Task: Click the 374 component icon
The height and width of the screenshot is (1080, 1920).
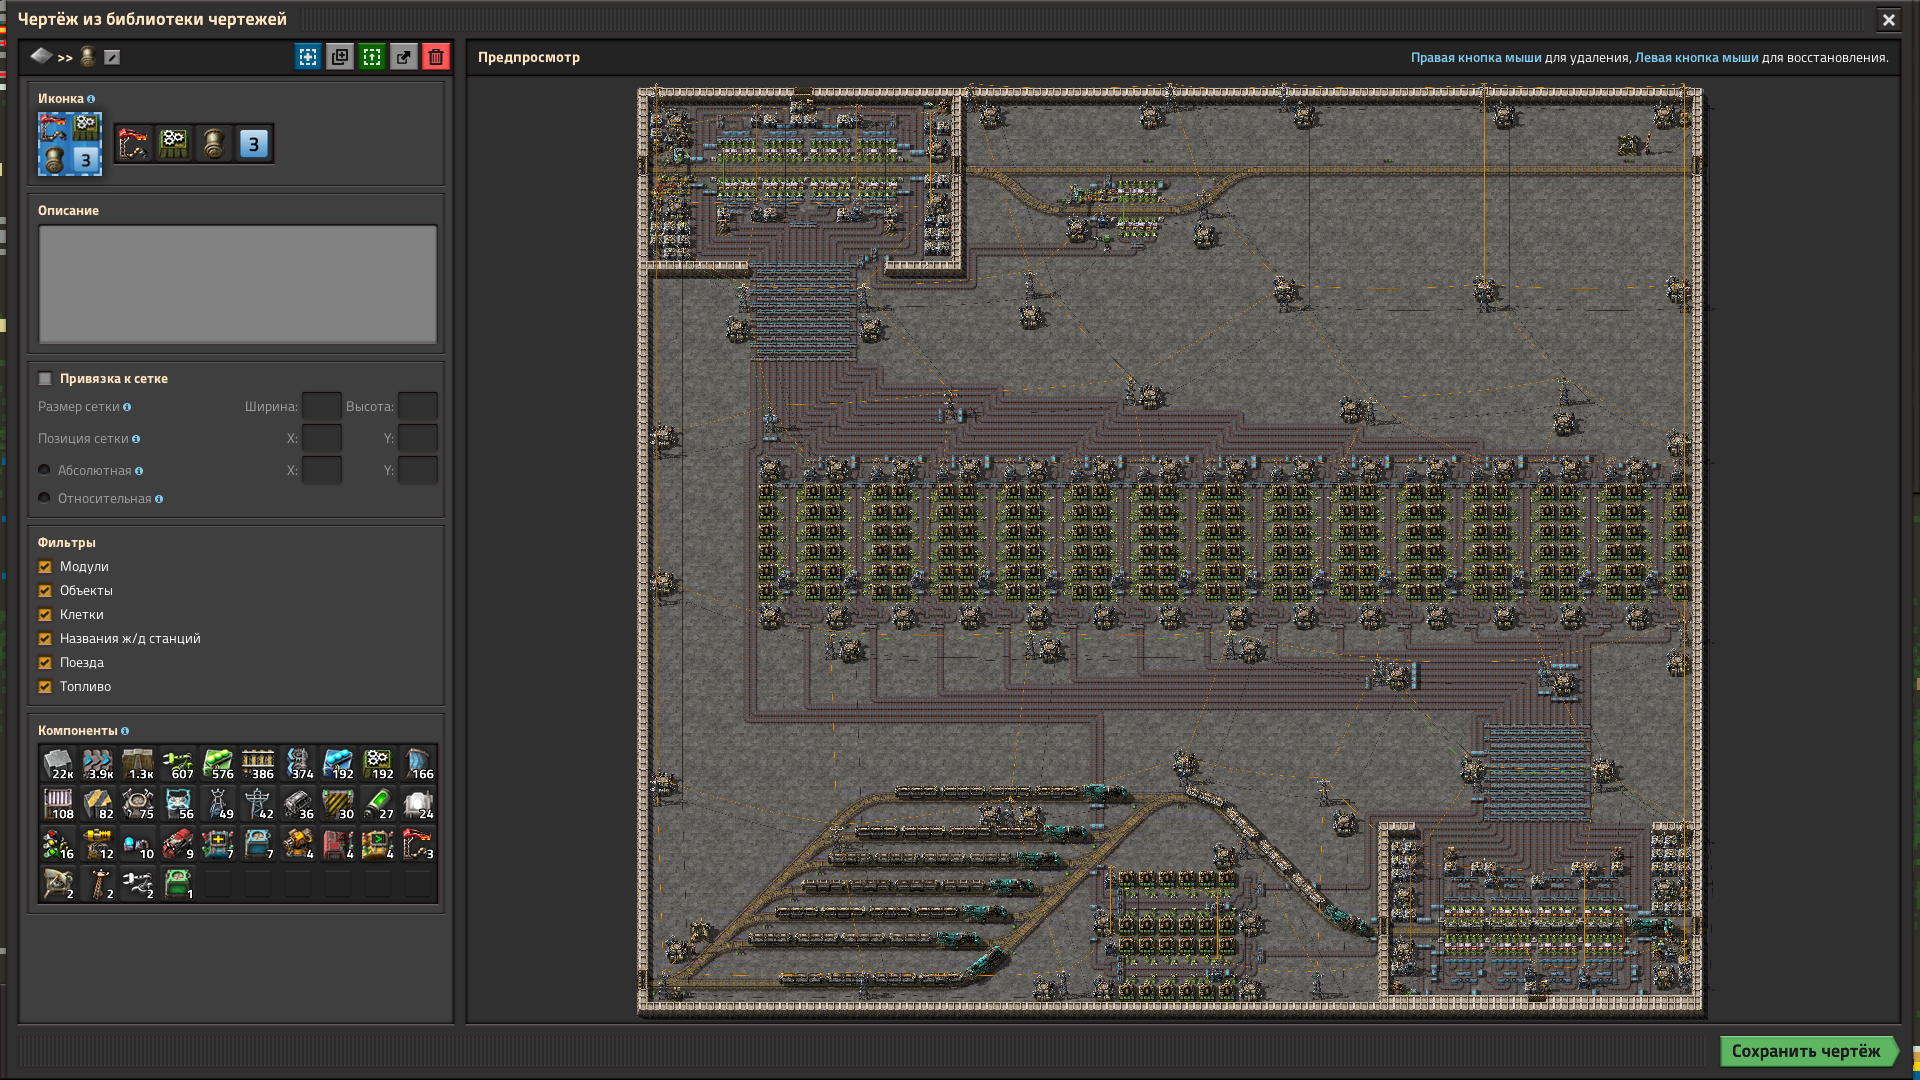Action: pos(298,764)
